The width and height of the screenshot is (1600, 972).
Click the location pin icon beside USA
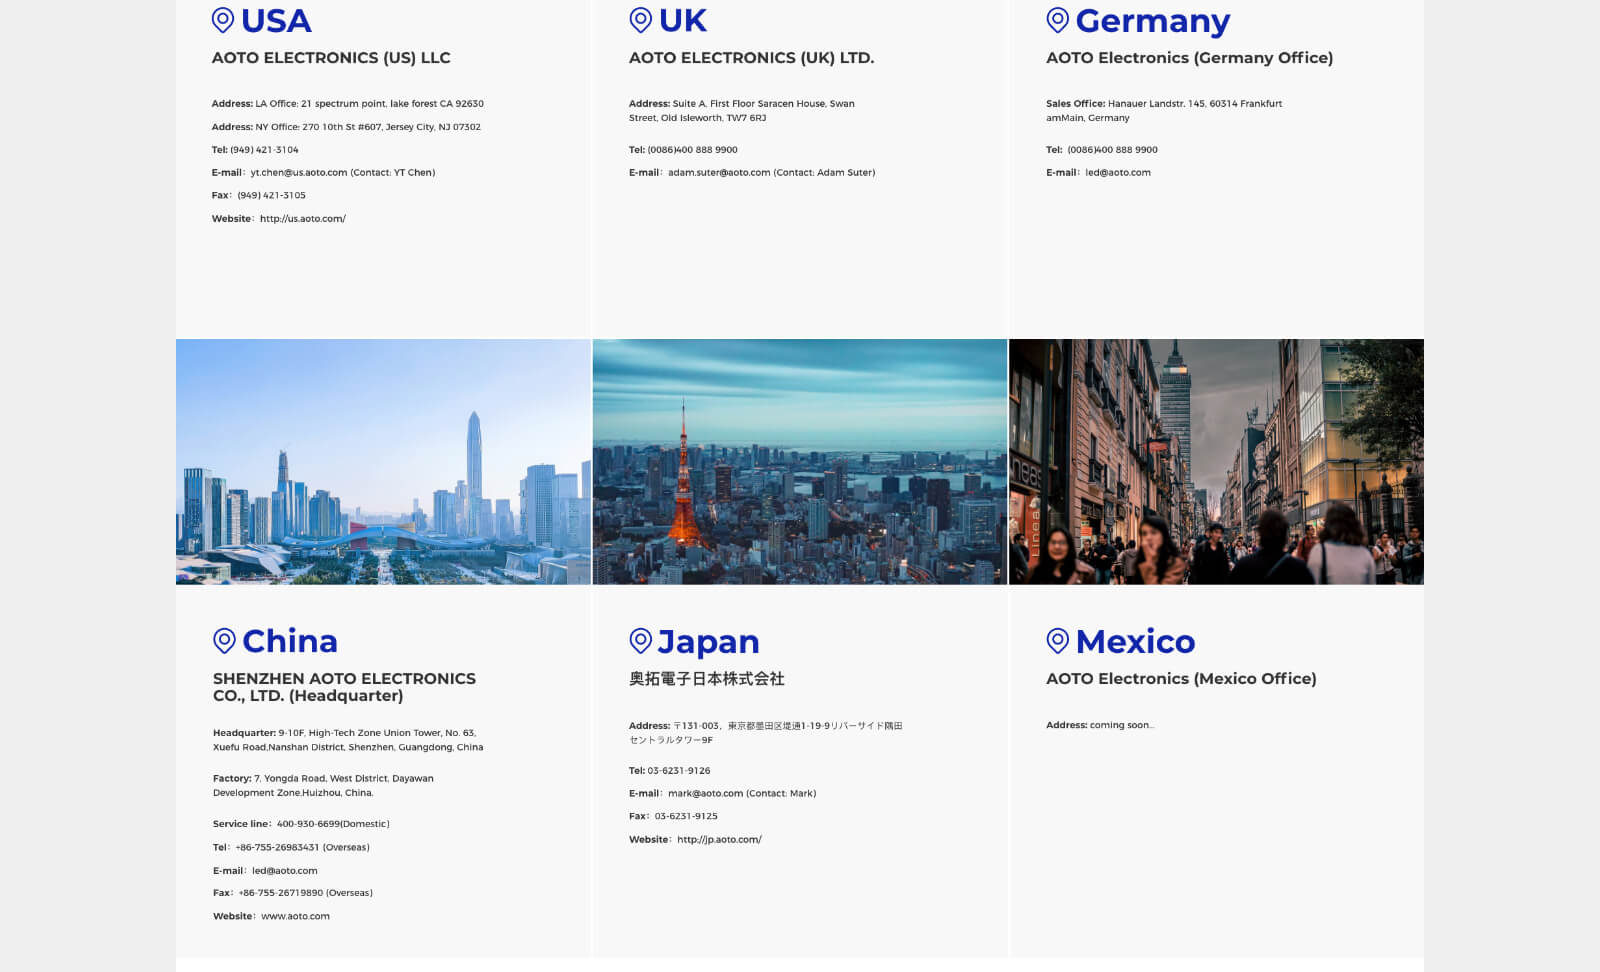tap(223, 20)
